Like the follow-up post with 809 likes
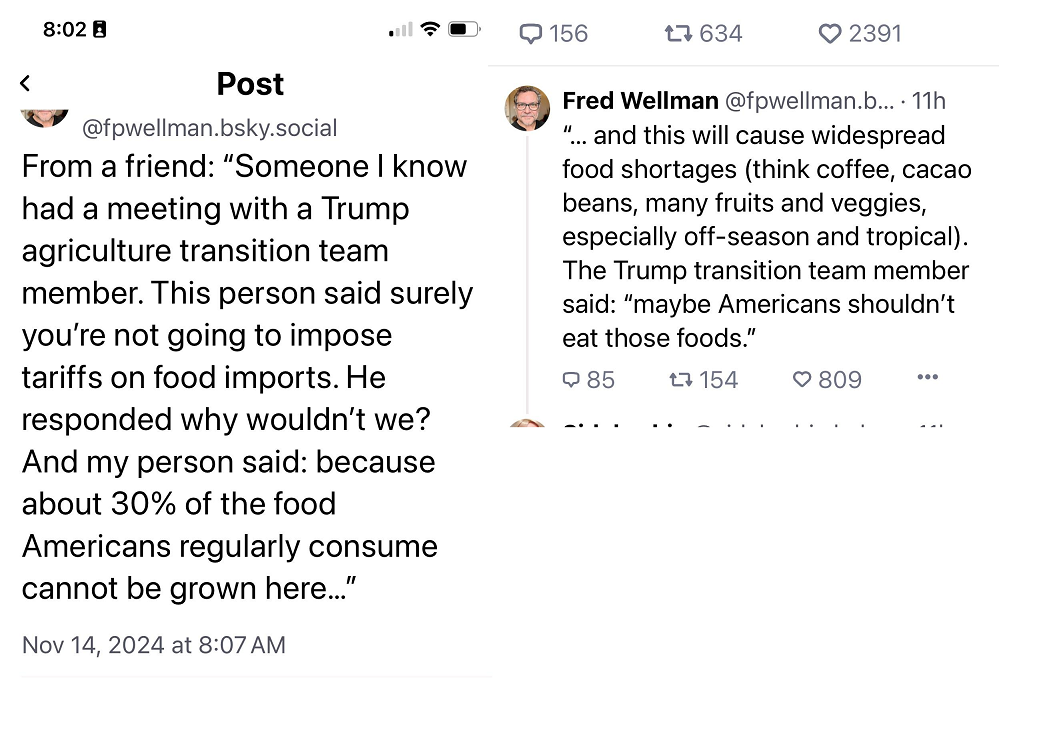The width and height of the screenshot is (1057, 752). (x=827, y=379)
